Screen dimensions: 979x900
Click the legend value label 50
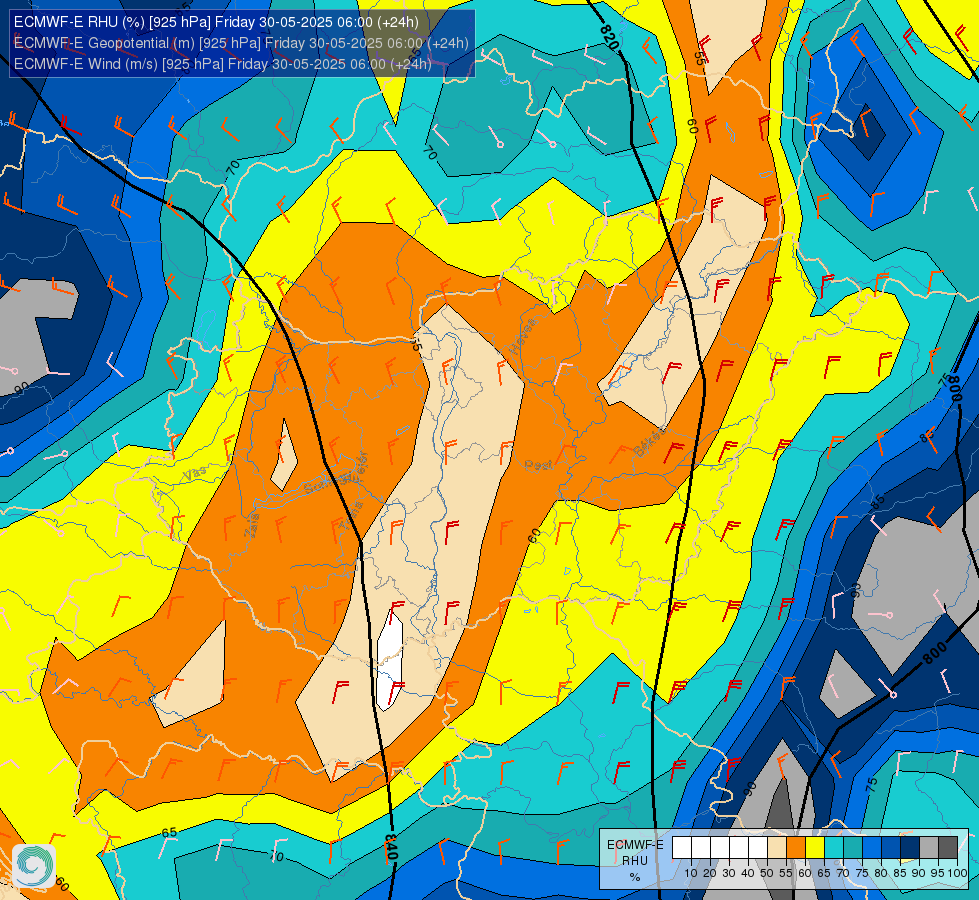(767, 873)
